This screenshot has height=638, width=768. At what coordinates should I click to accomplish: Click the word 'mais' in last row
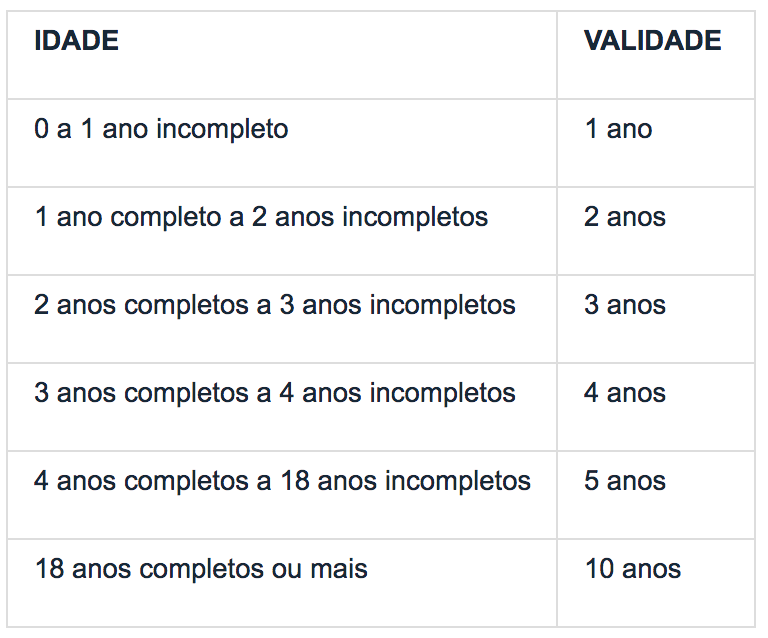tap(339, 569)
